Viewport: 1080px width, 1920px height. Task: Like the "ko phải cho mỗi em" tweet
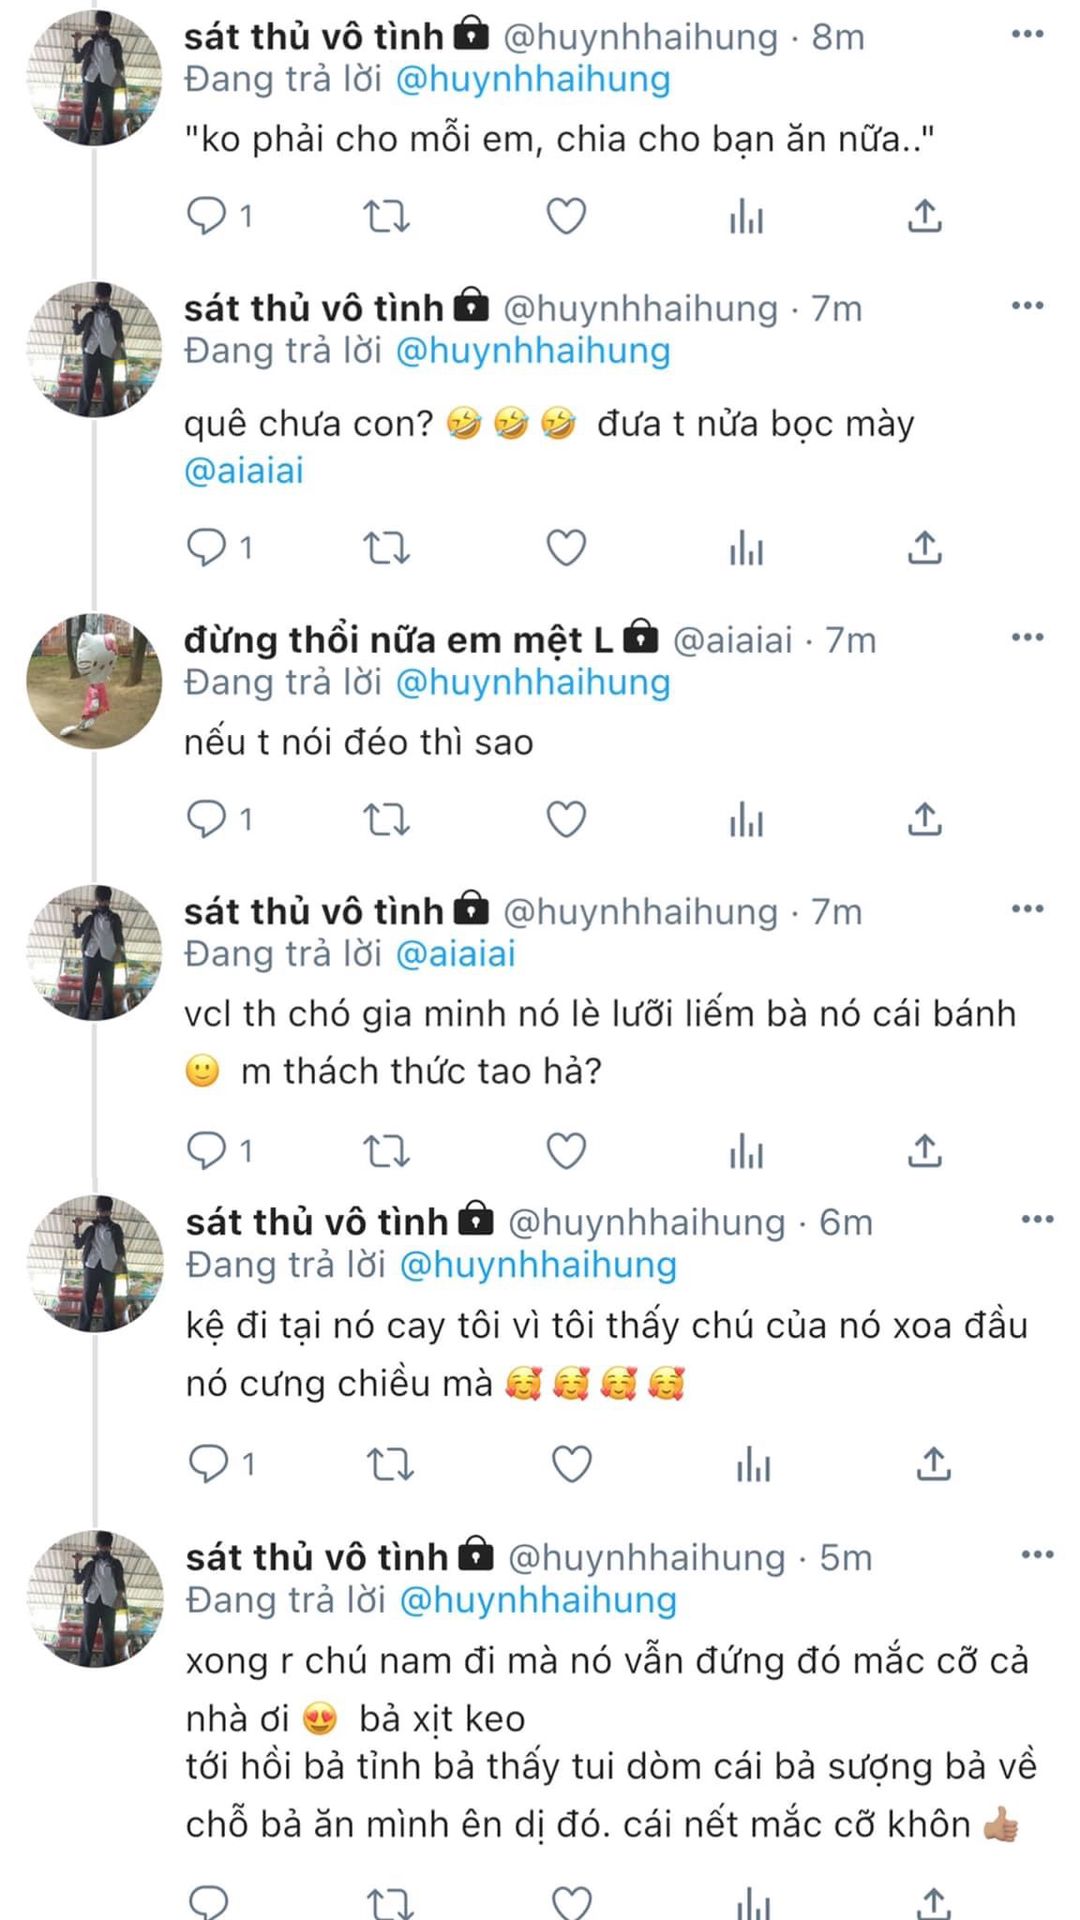pos(566,216)
